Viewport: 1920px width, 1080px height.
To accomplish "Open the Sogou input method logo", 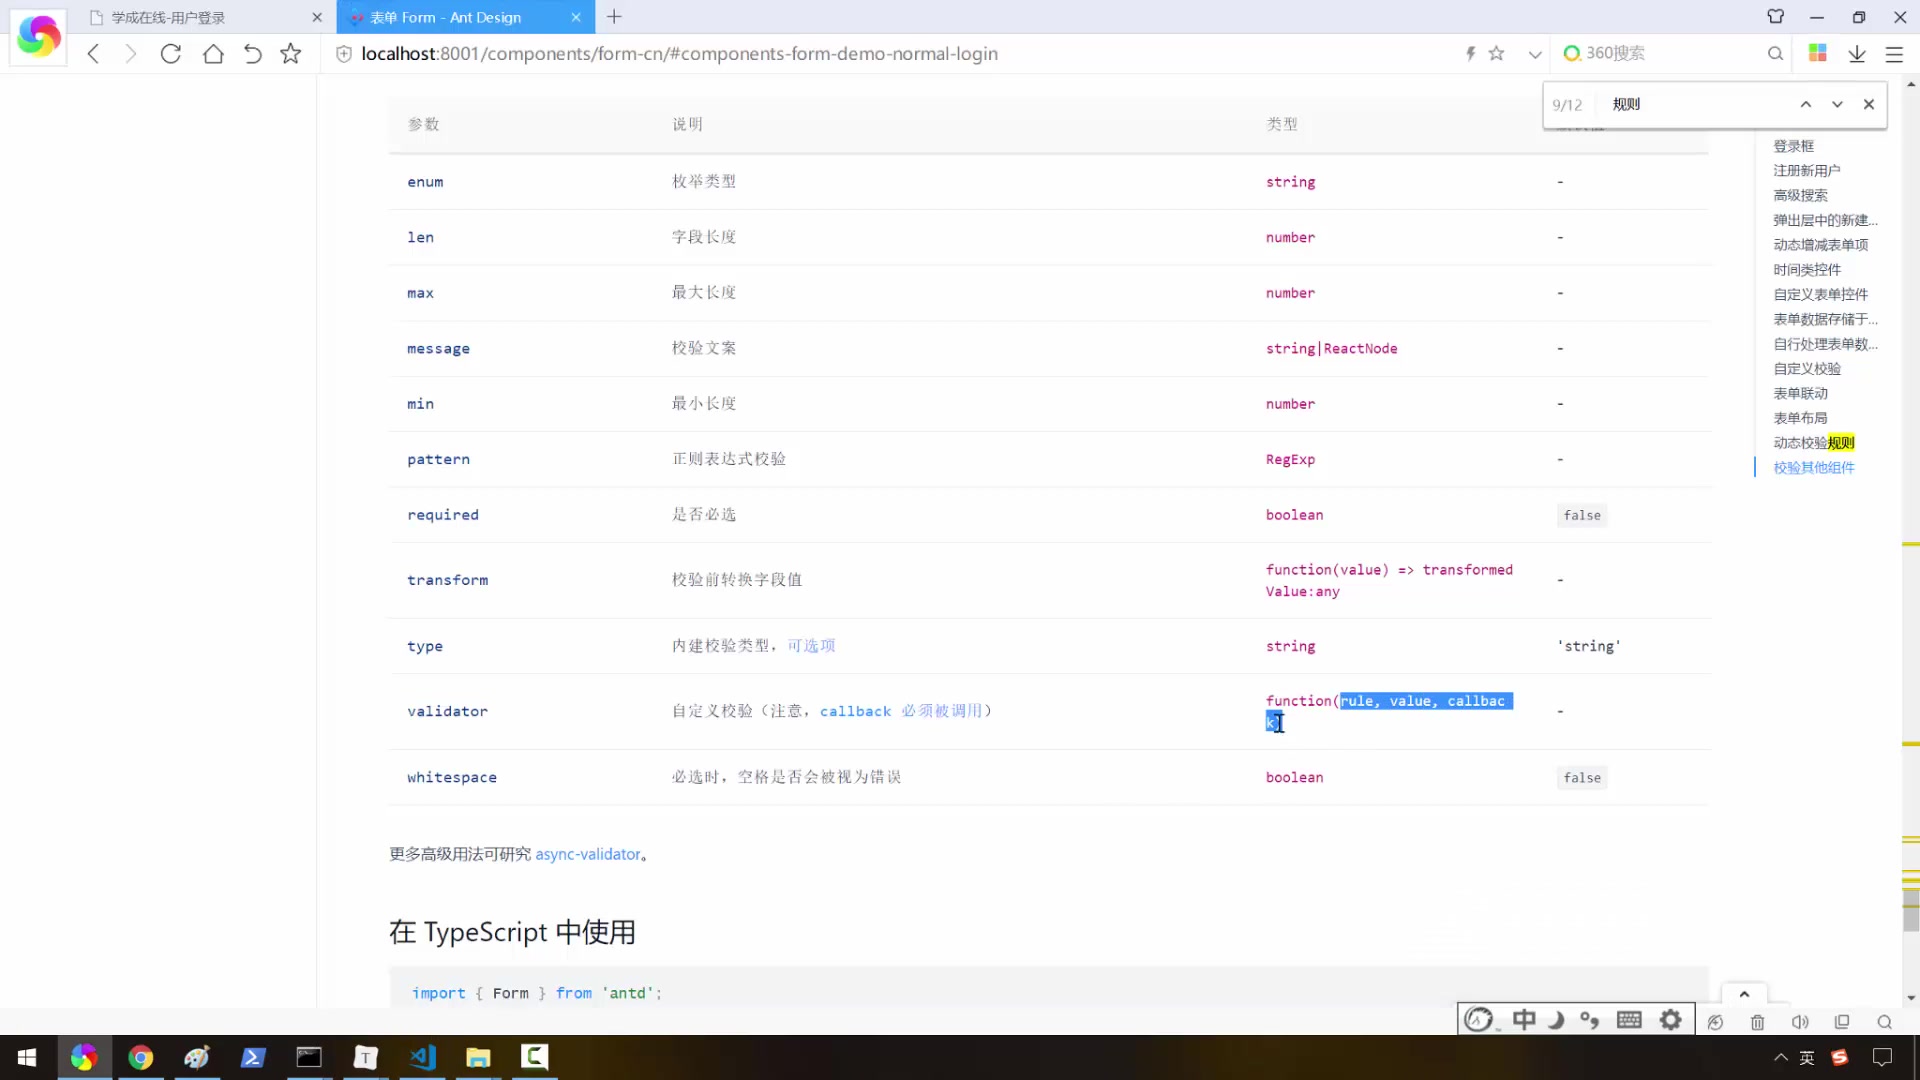I will [1479, 1020].
